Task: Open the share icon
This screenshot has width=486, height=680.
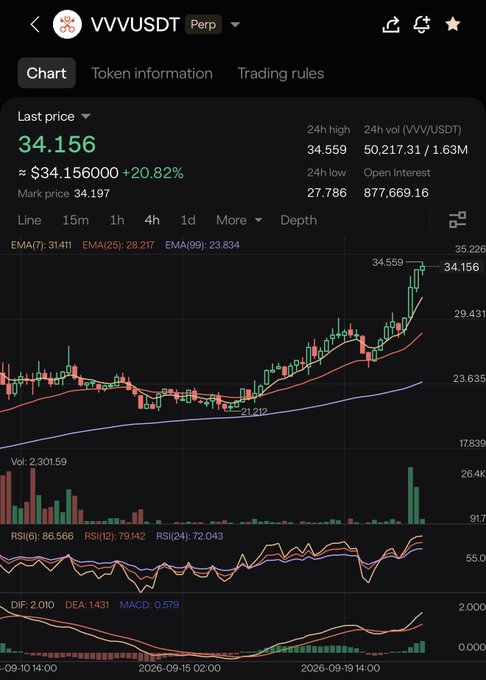Action: coord(391,24)
